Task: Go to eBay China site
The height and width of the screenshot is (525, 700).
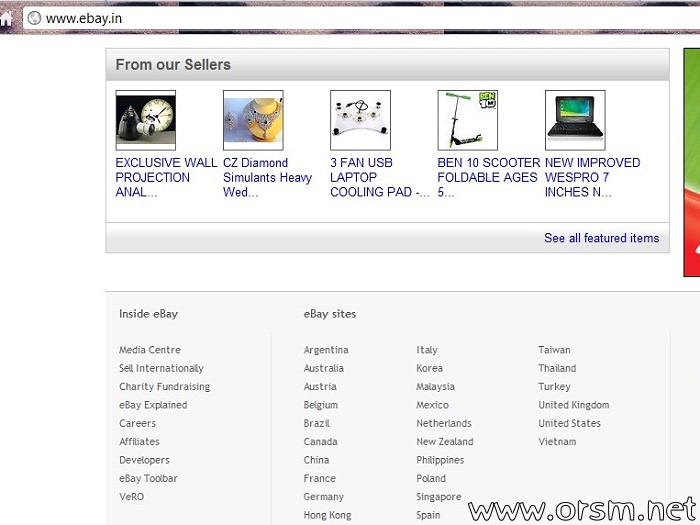Action: click(316, 460)
